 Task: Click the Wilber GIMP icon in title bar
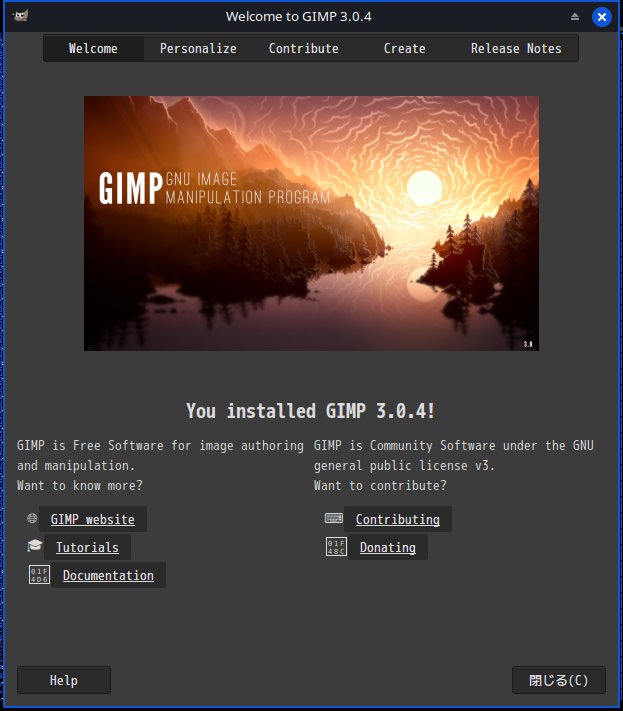tap(20, 16)
